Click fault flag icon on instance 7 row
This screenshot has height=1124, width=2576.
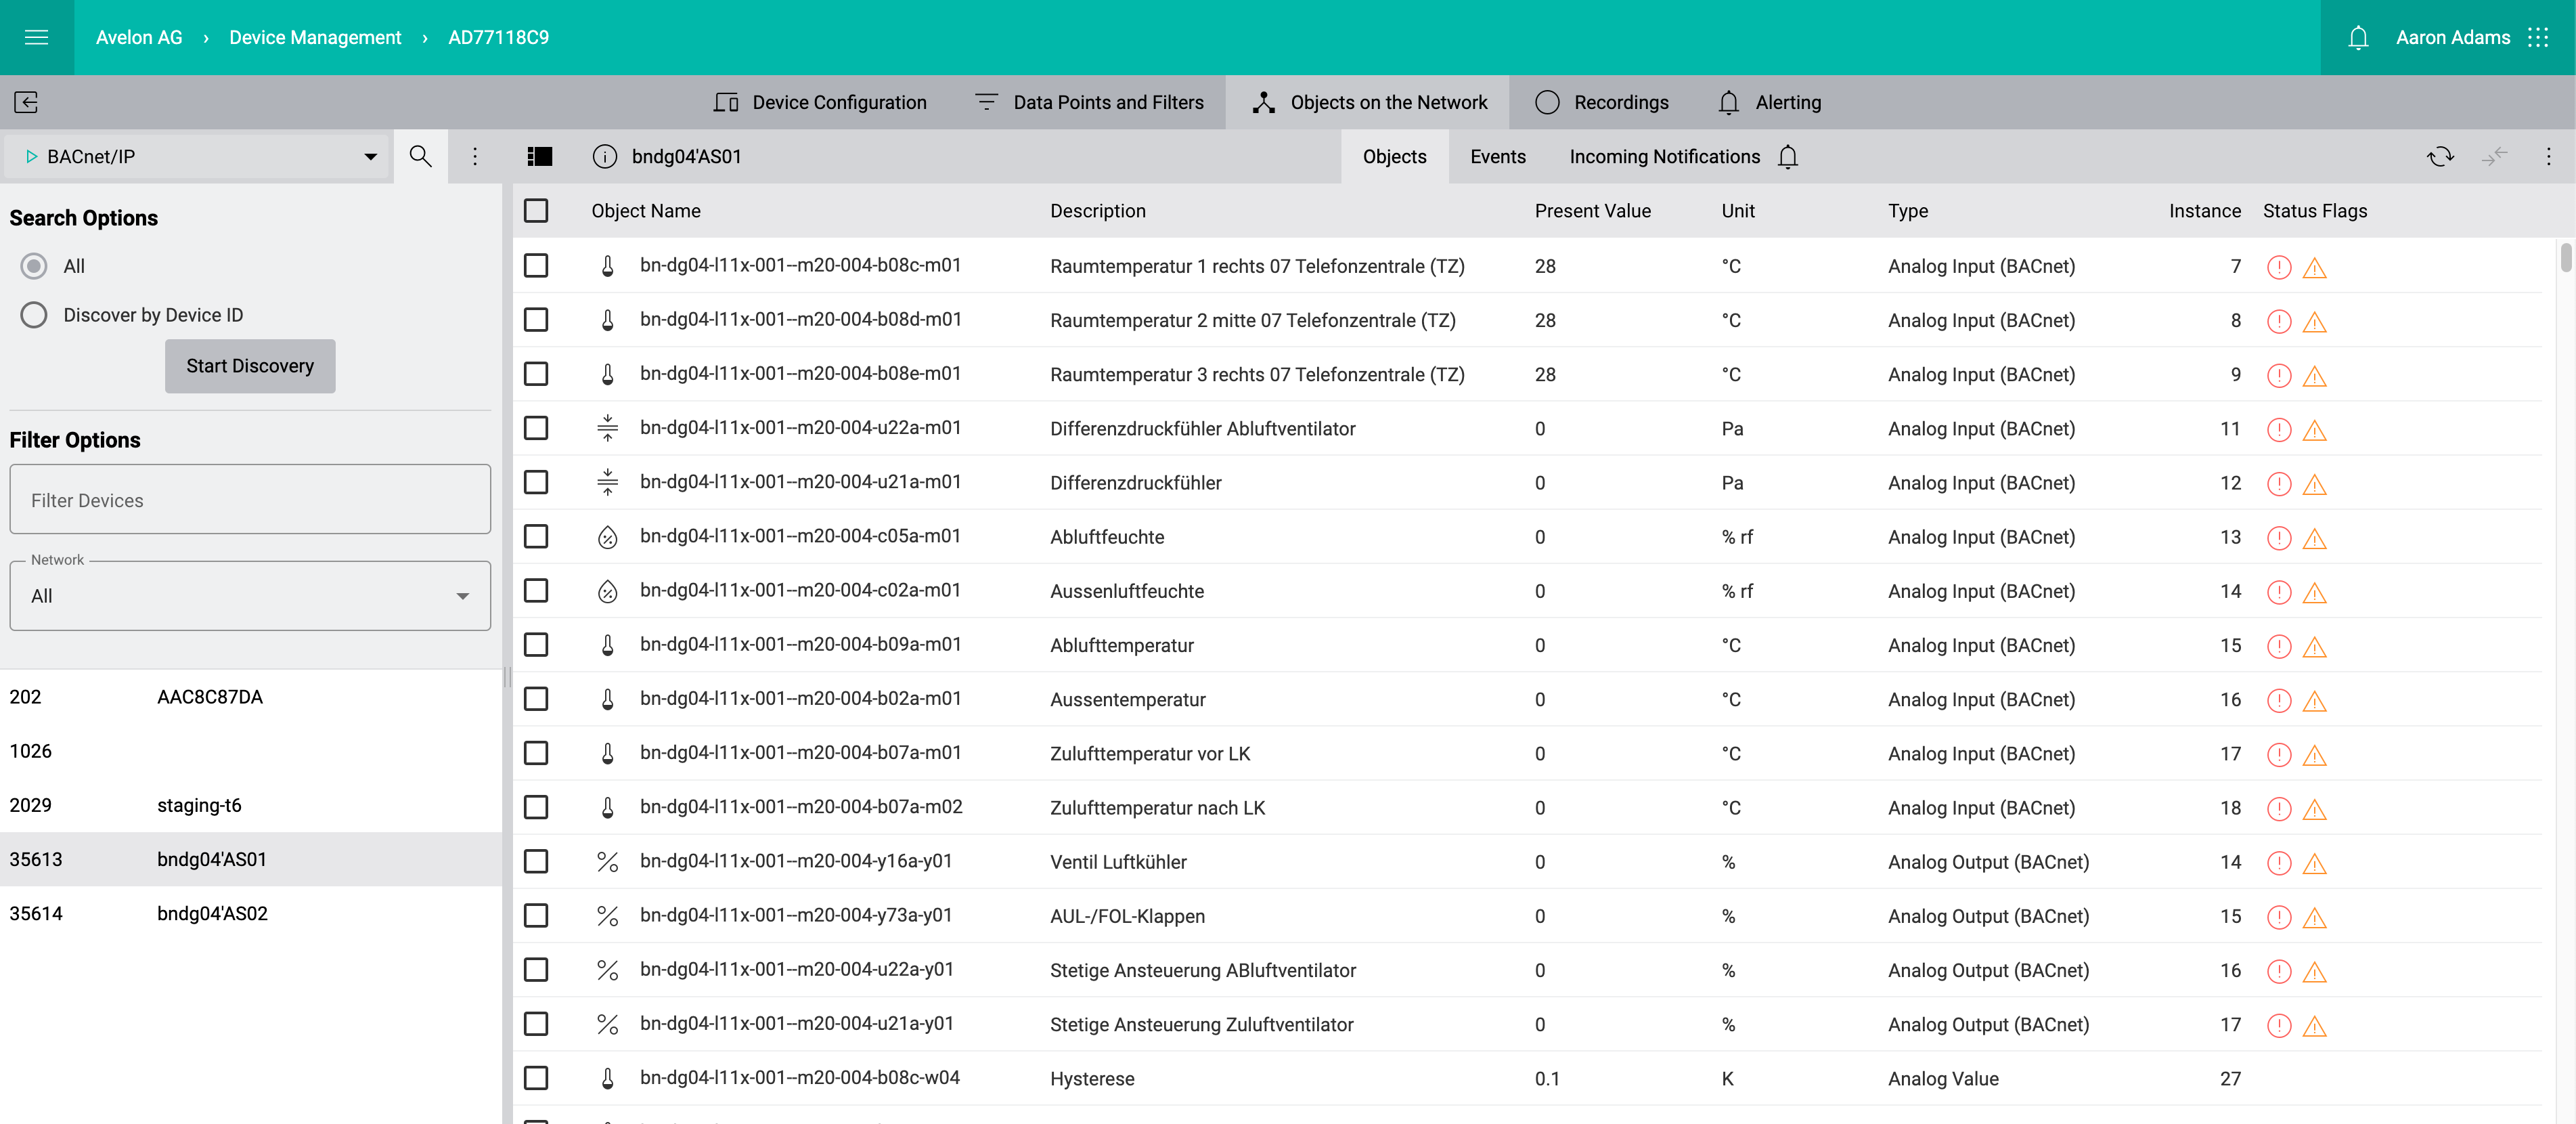pos(2278,267)
